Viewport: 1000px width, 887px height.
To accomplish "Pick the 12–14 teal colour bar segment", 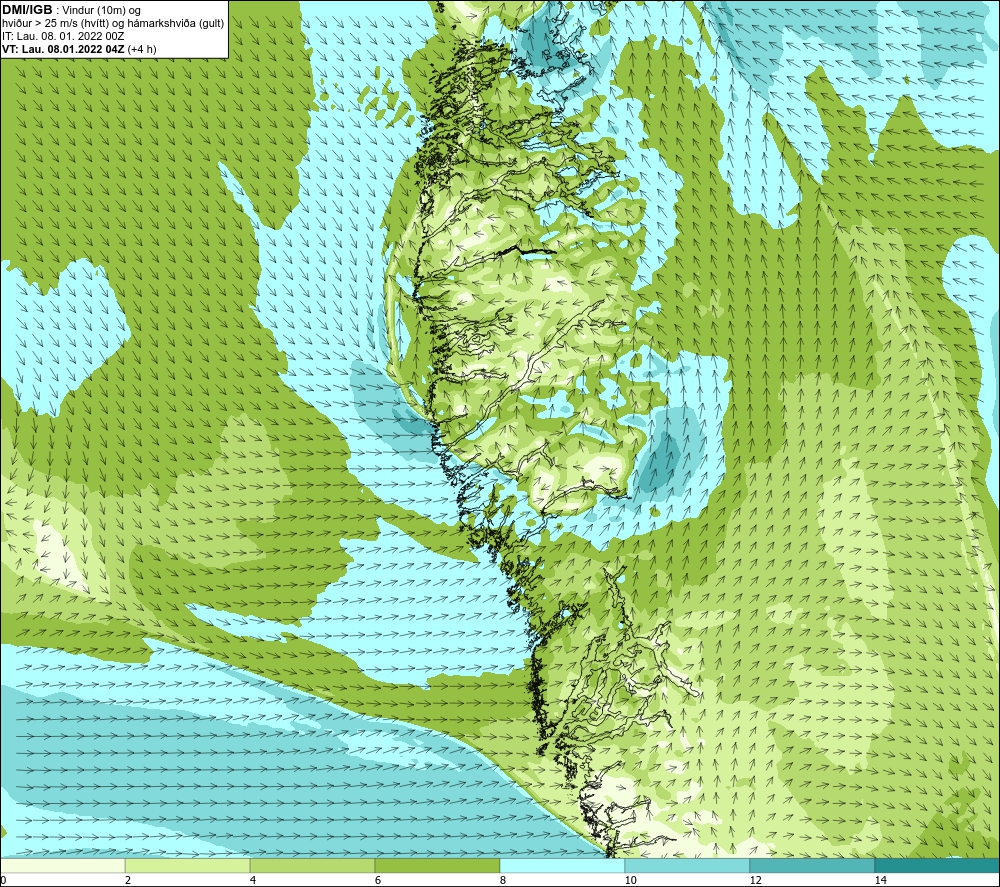I will pyautogui.click(x=812, y=865).
